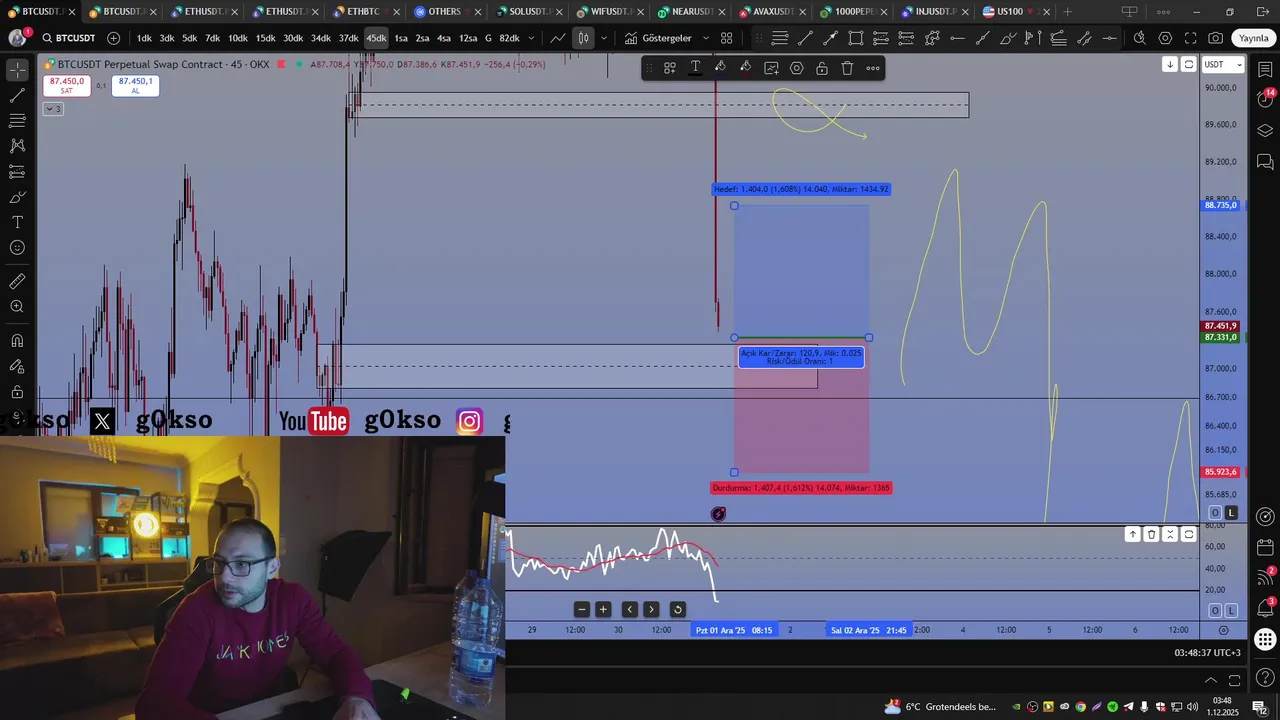Switch to the AVAXUSDT tab

click(773, 12)
